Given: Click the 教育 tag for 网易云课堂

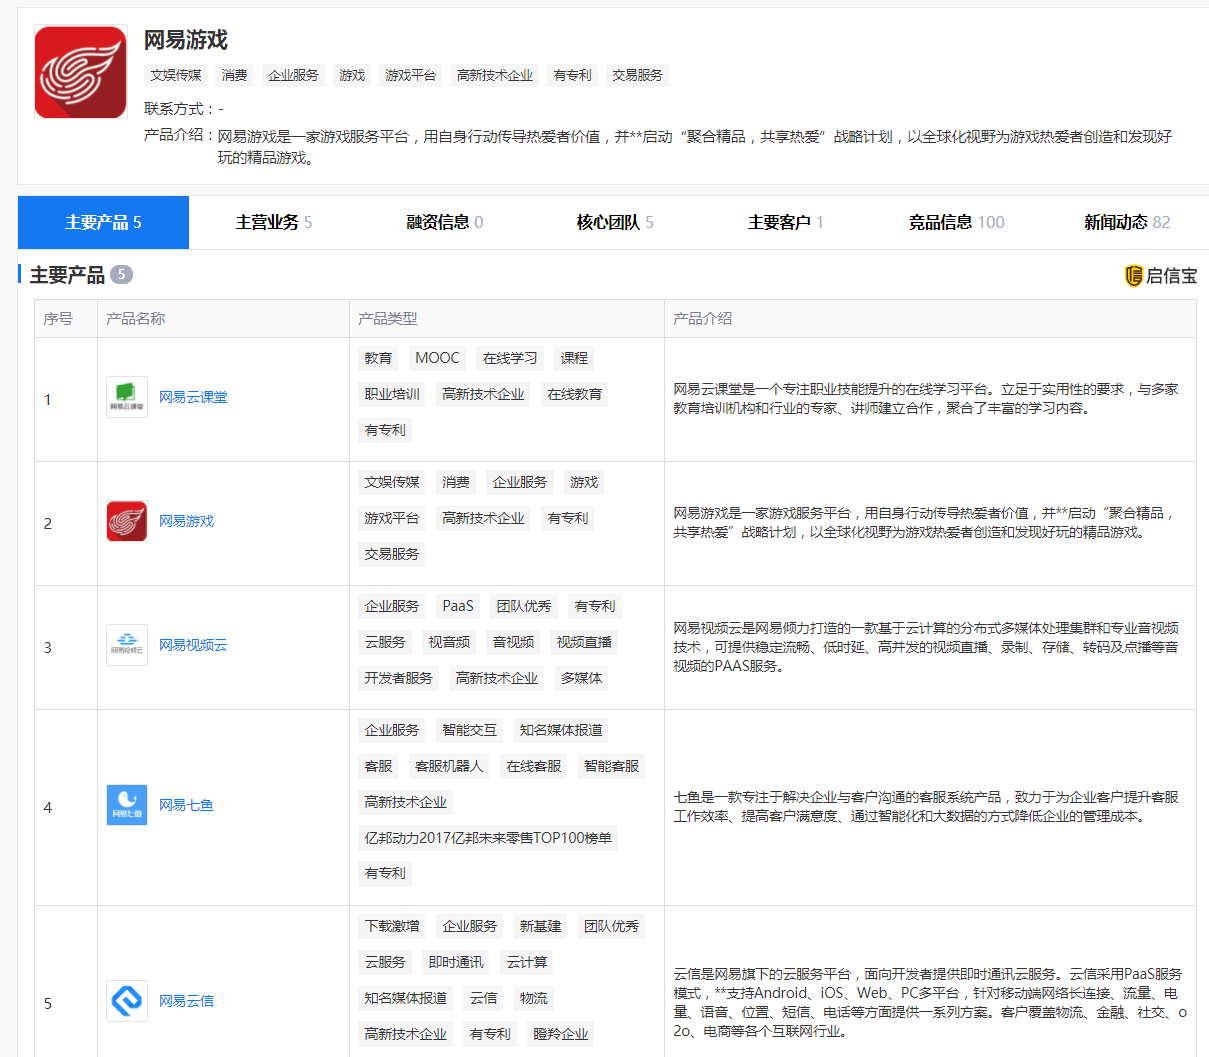Looking at the screenshot, I should (378, 358).
